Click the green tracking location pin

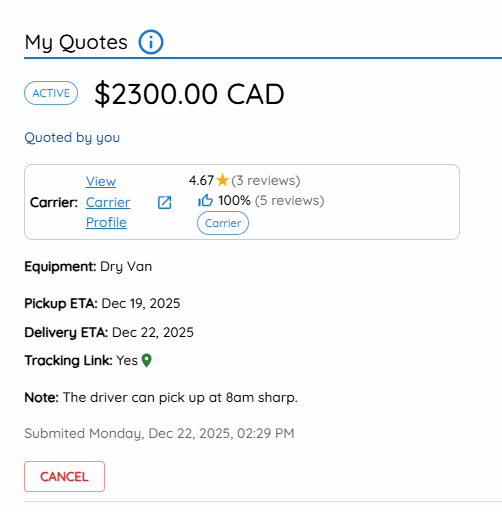[147, 360]
